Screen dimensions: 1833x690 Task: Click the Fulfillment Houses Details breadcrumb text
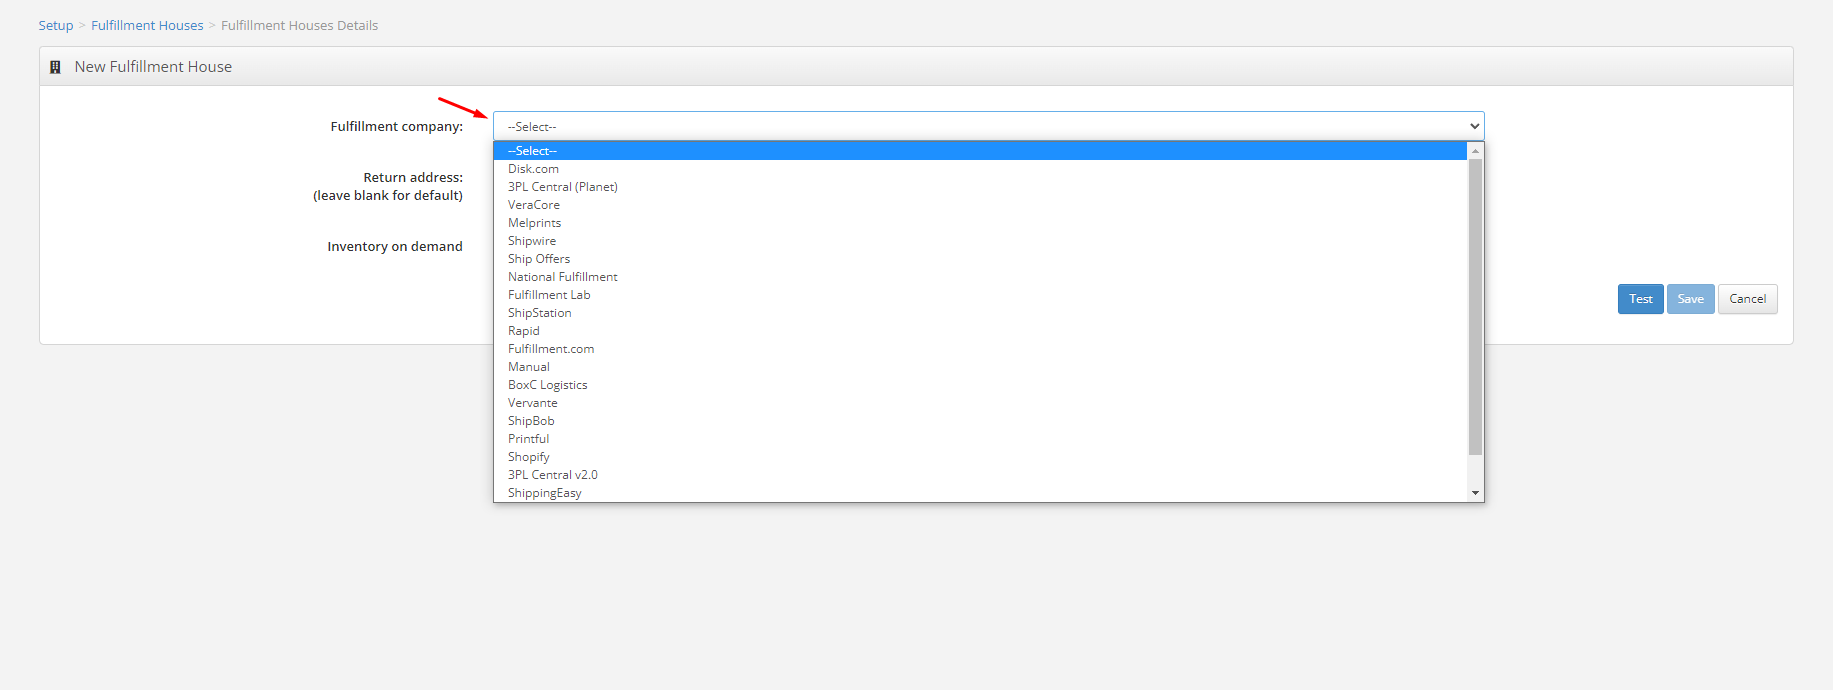300,25
